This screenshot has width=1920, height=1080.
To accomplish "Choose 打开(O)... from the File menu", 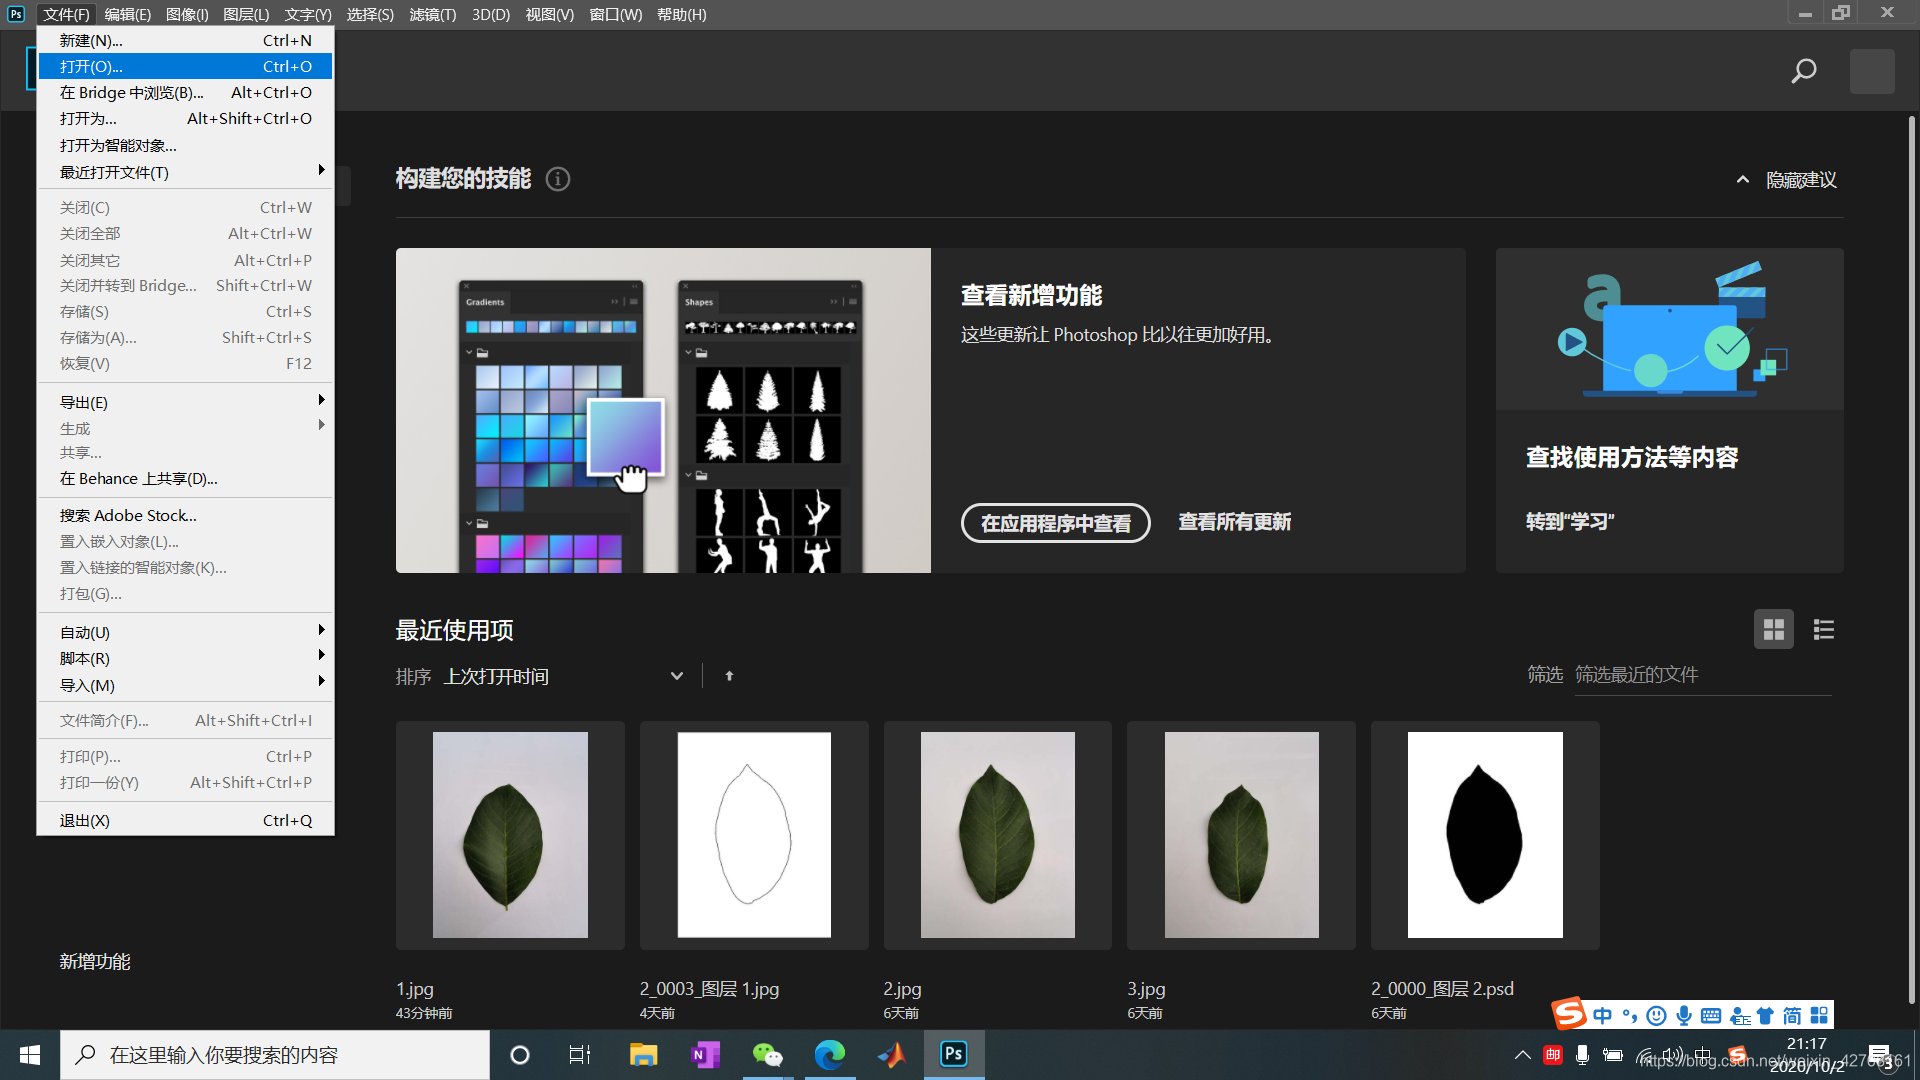I will click(x=185, y=66).
